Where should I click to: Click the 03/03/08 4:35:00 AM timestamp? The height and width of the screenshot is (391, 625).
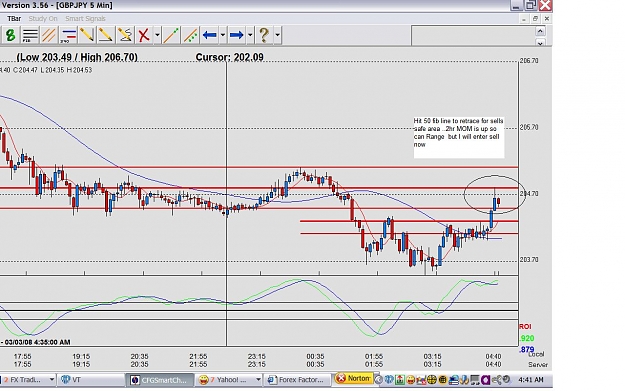[x=37, y=342]
